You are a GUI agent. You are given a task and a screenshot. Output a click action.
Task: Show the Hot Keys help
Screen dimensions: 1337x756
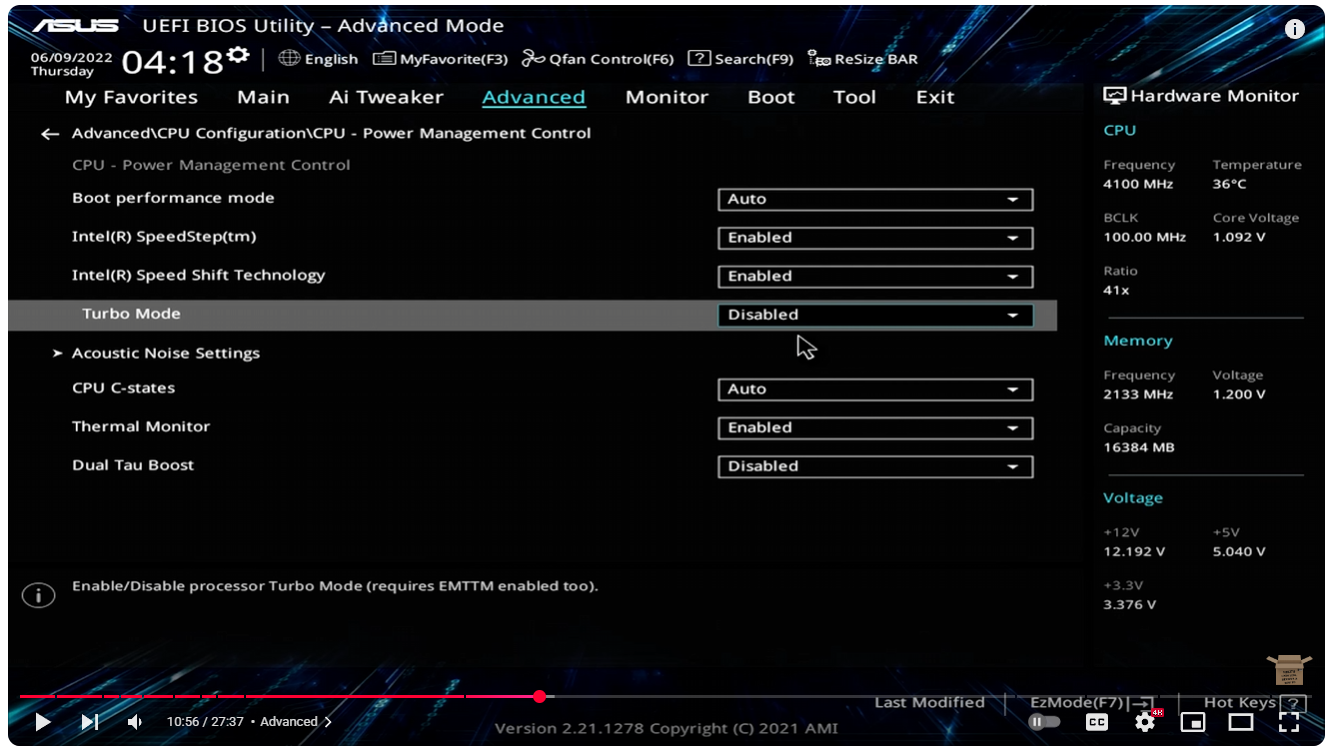click(x=1254, y=703)
